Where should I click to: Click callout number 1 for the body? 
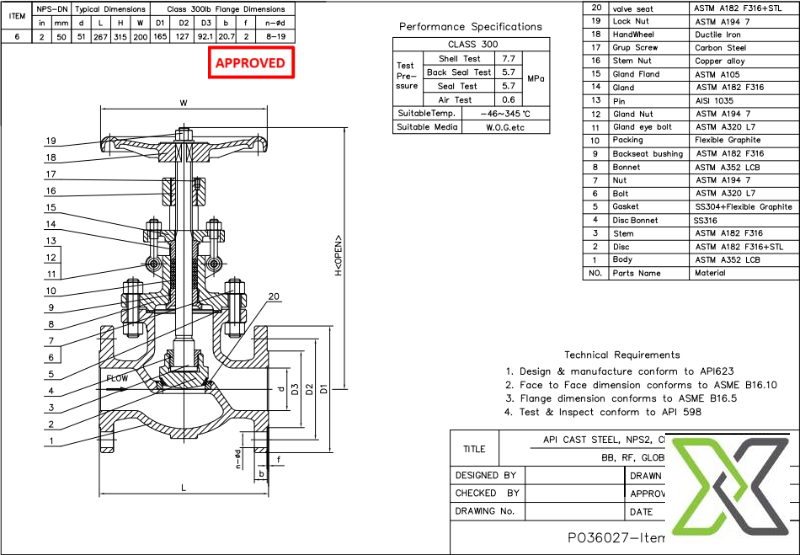click(x=50, y=441)
